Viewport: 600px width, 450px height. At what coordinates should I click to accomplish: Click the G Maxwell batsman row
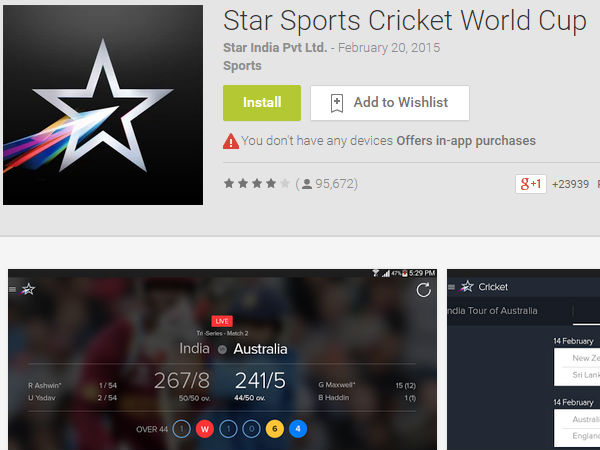click(x=367, y=385)
